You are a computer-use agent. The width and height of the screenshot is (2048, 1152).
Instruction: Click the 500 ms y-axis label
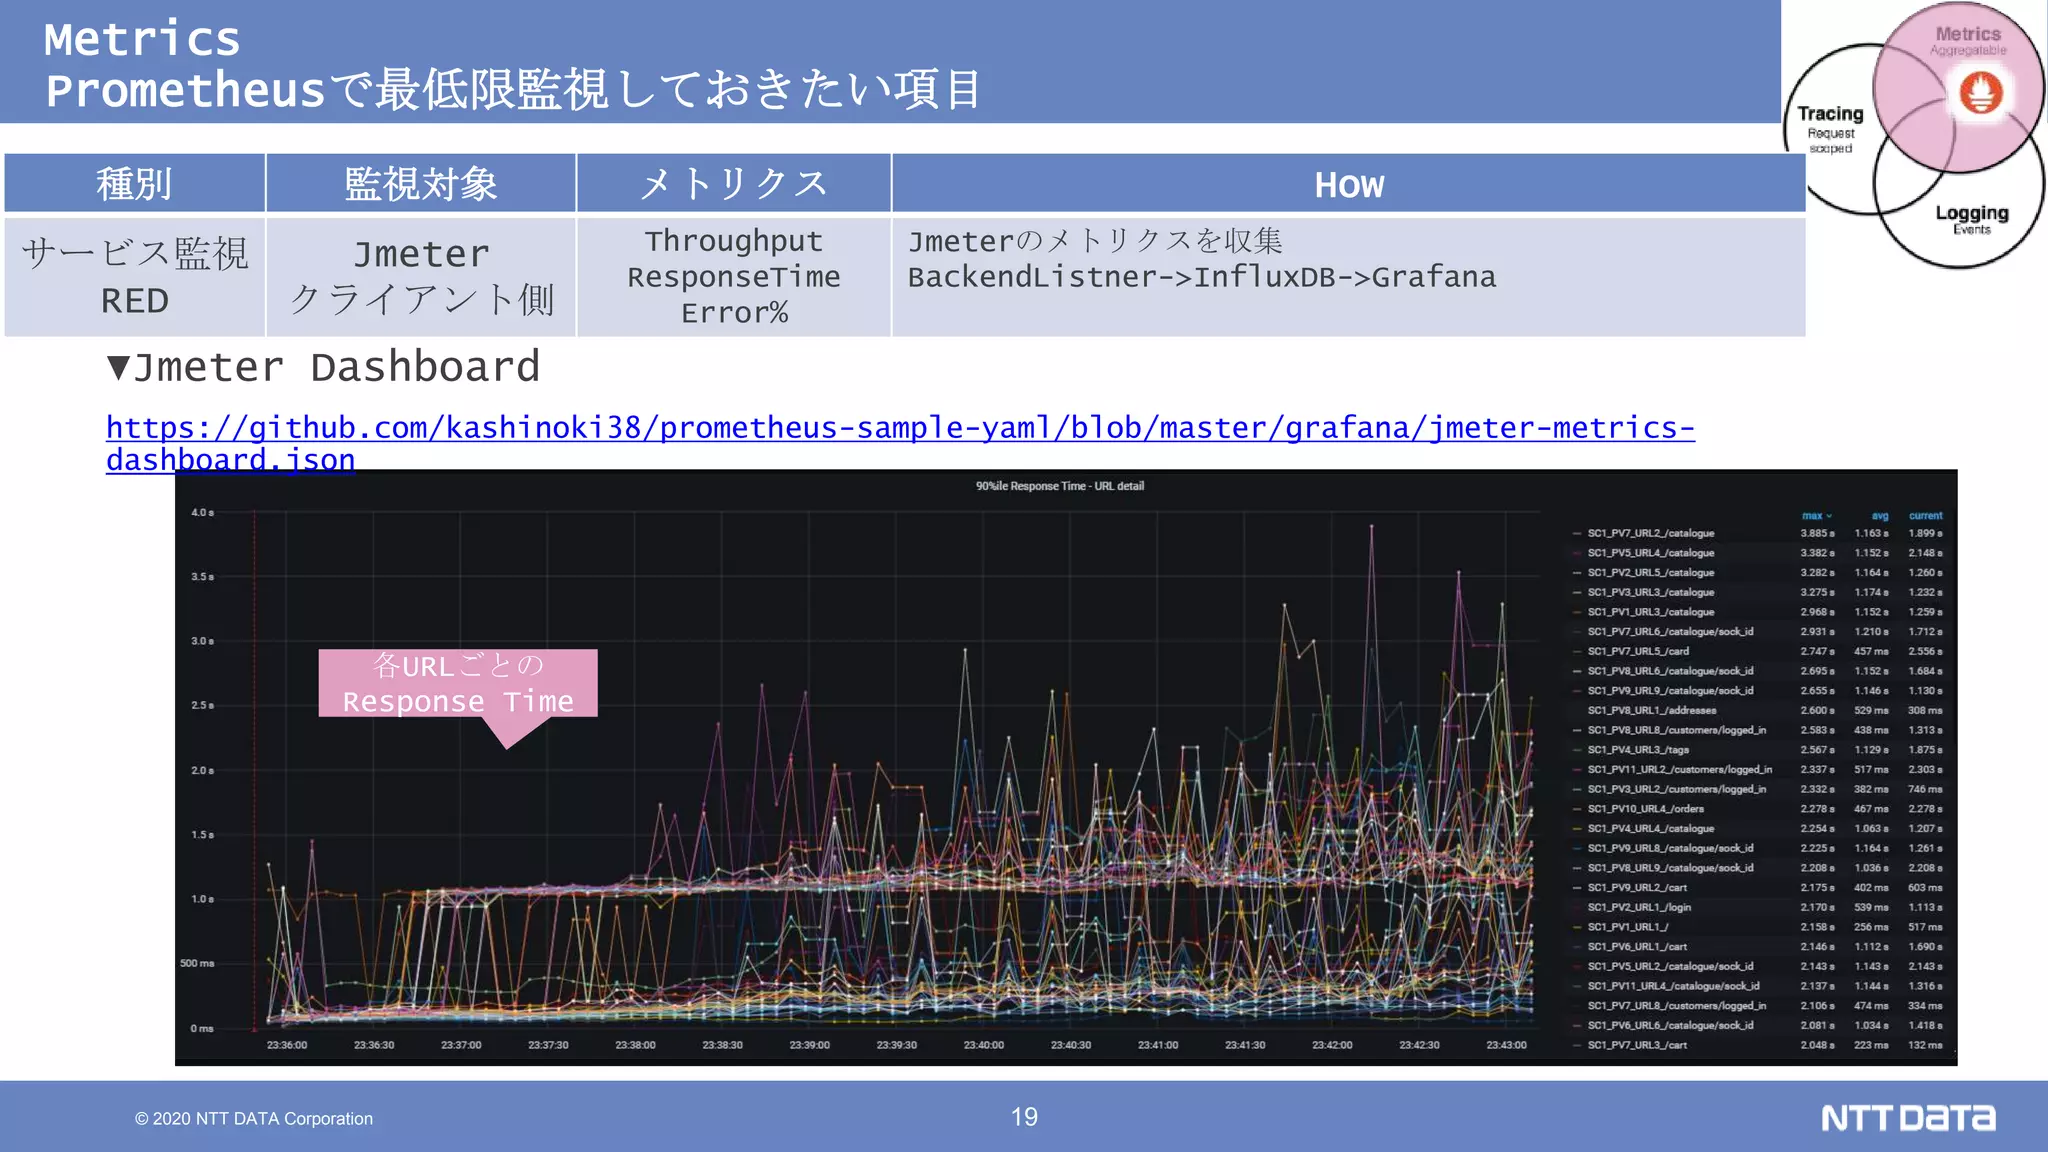click(x=197, y=963)
